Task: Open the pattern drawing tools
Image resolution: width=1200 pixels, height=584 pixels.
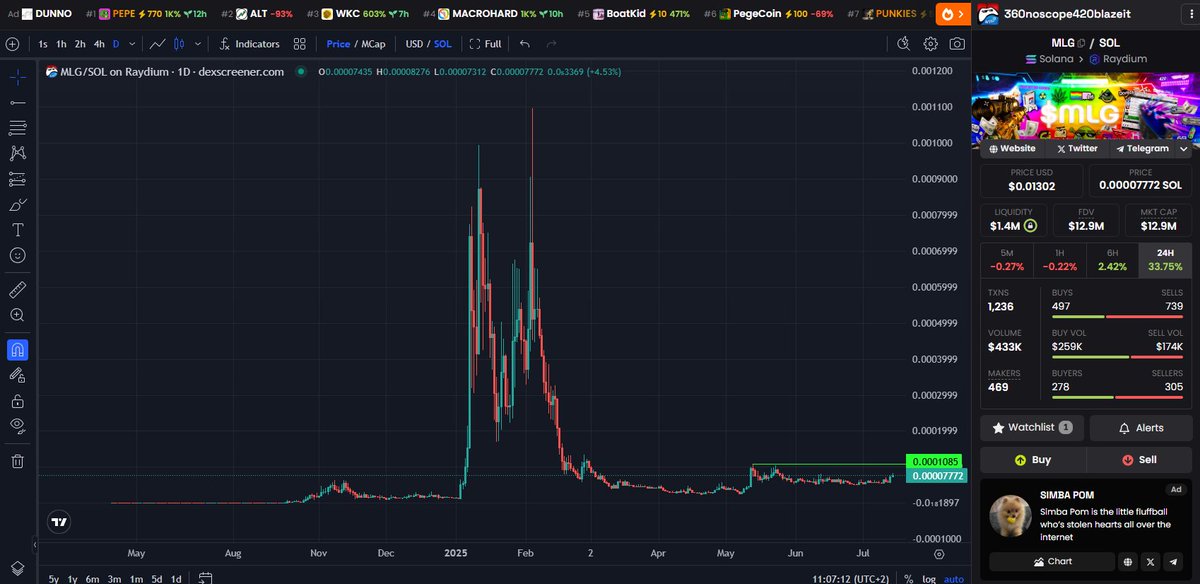Action: pyautogui.click(x=17, y=153)
